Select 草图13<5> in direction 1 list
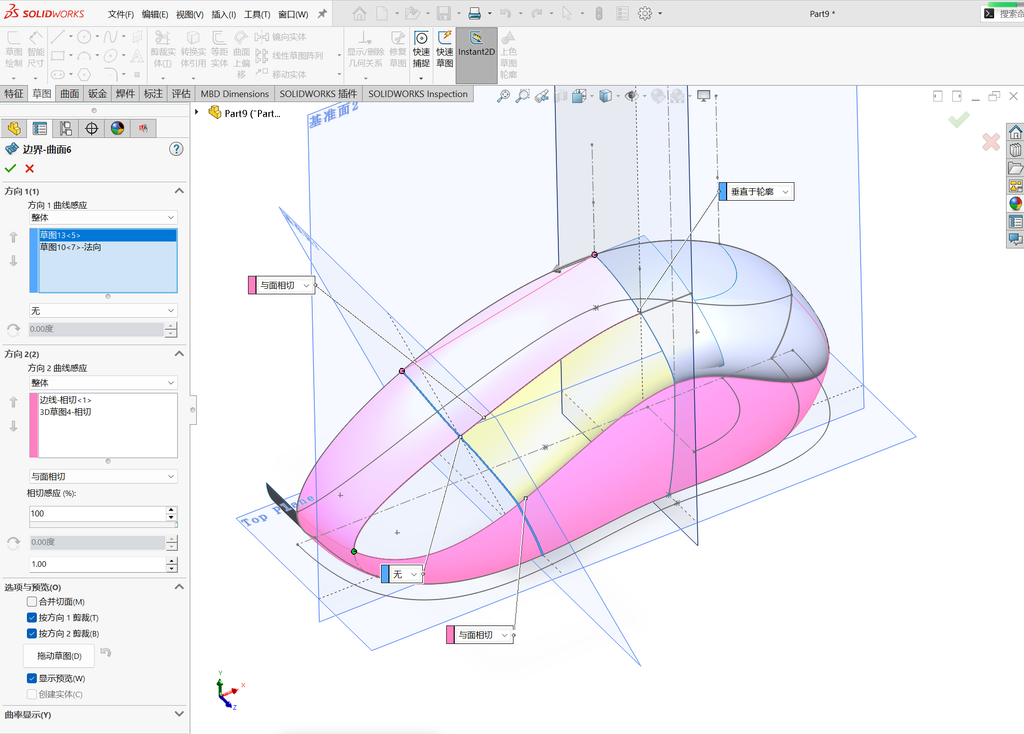The height and width of the screenshot is (734, 1024). (108, 235)
